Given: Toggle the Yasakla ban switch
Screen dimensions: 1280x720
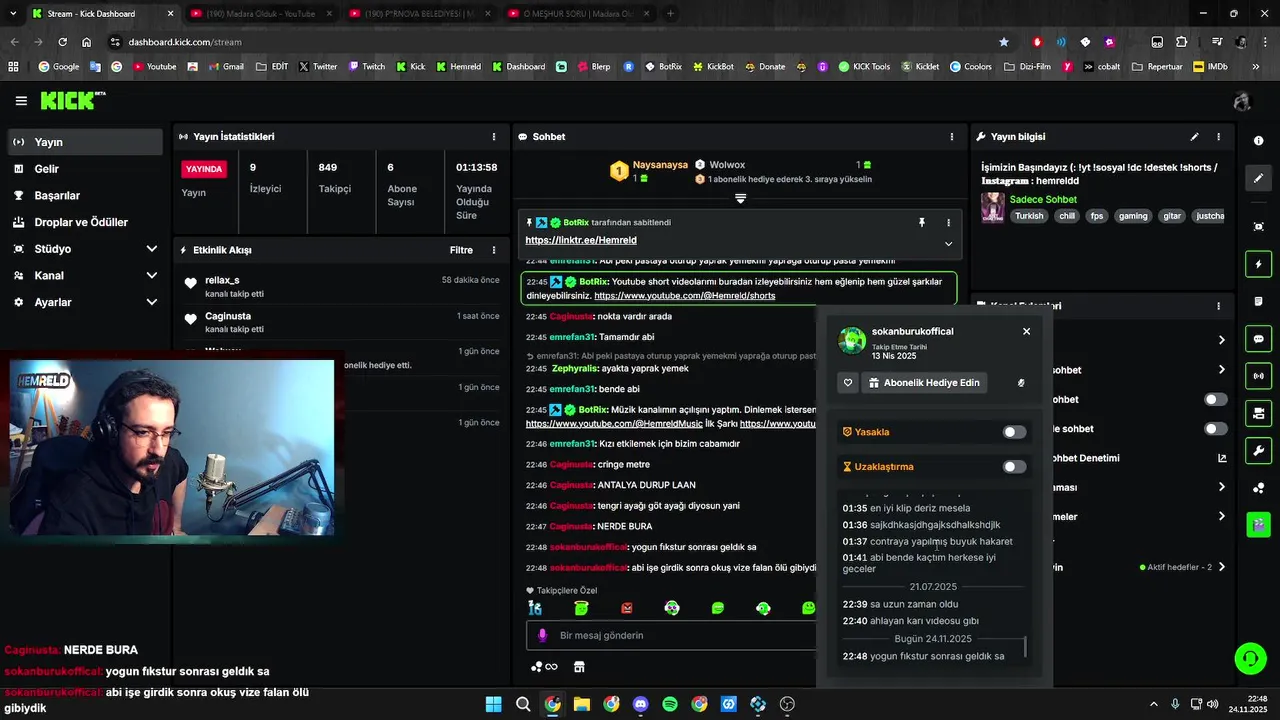Looking at the screenshot, I should 1014,432.
